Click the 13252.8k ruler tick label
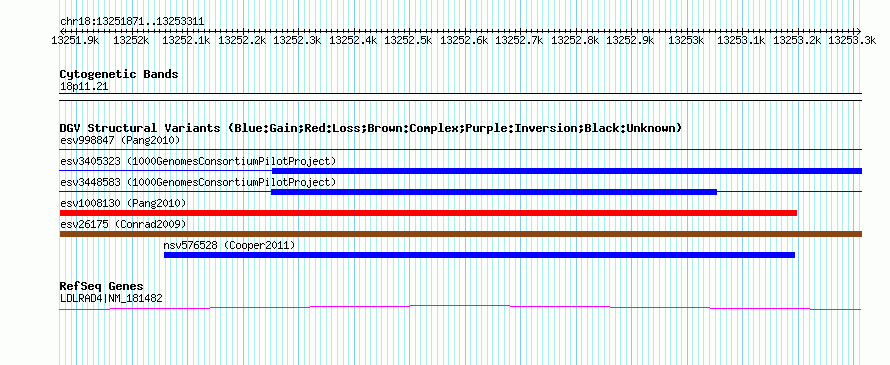Image resolution: width=890 pixels, height=365 pixels. (x=575, y=40)
